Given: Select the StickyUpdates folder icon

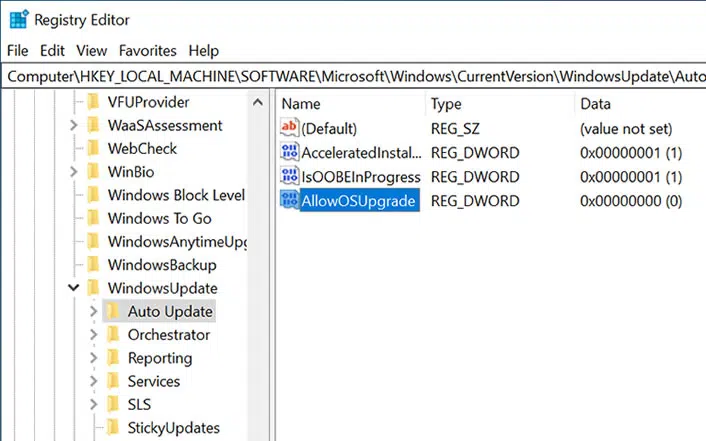Looking at the screenshot, I should pyautogui.click(x=113, y=427).
